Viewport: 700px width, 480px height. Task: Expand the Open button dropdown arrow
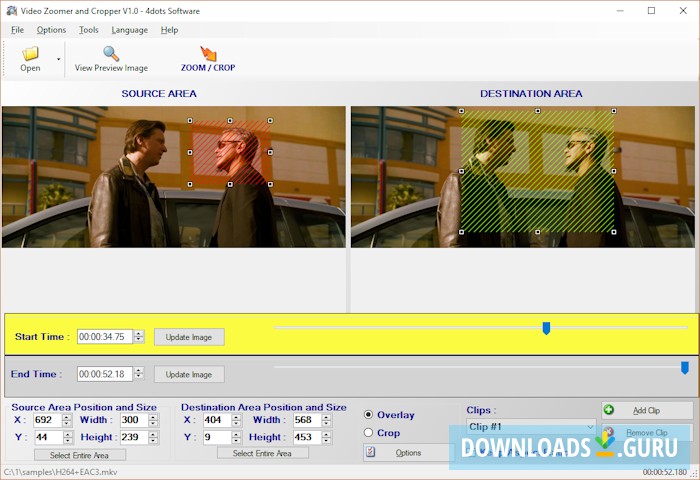tap(58, 60)
